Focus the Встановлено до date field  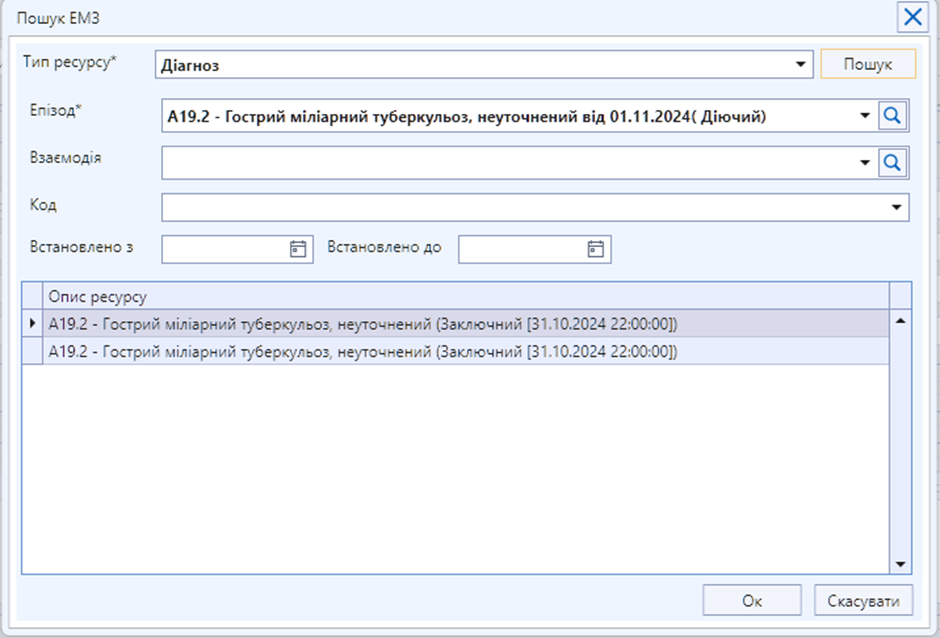point(521,249)
